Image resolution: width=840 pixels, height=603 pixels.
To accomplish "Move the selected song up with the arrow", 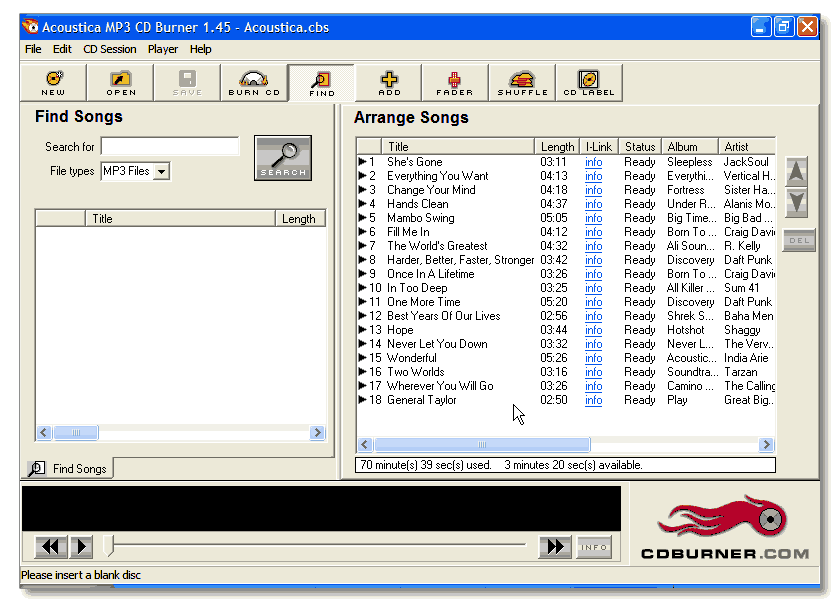I will 797,171.
